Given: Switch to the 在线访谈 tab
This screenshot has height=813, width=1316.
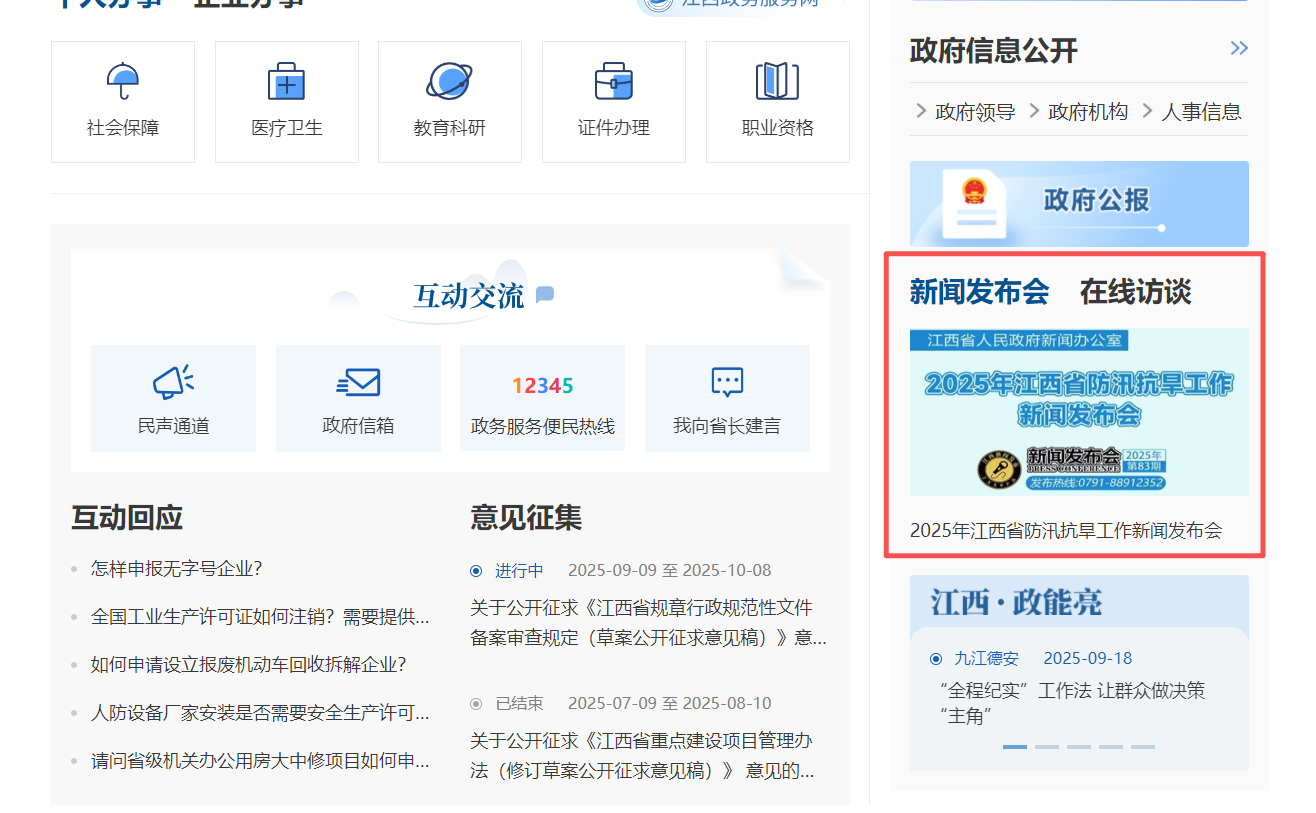Looking at the screenshot, I should [1136, 292].
